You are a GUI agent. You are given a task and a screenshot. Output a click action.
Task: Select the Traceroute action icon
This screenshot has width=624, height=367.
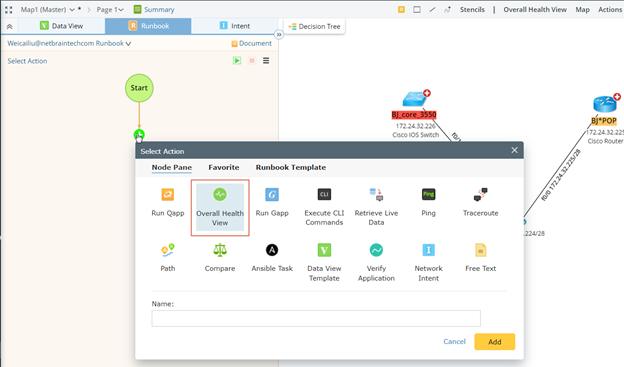point(480,195)
